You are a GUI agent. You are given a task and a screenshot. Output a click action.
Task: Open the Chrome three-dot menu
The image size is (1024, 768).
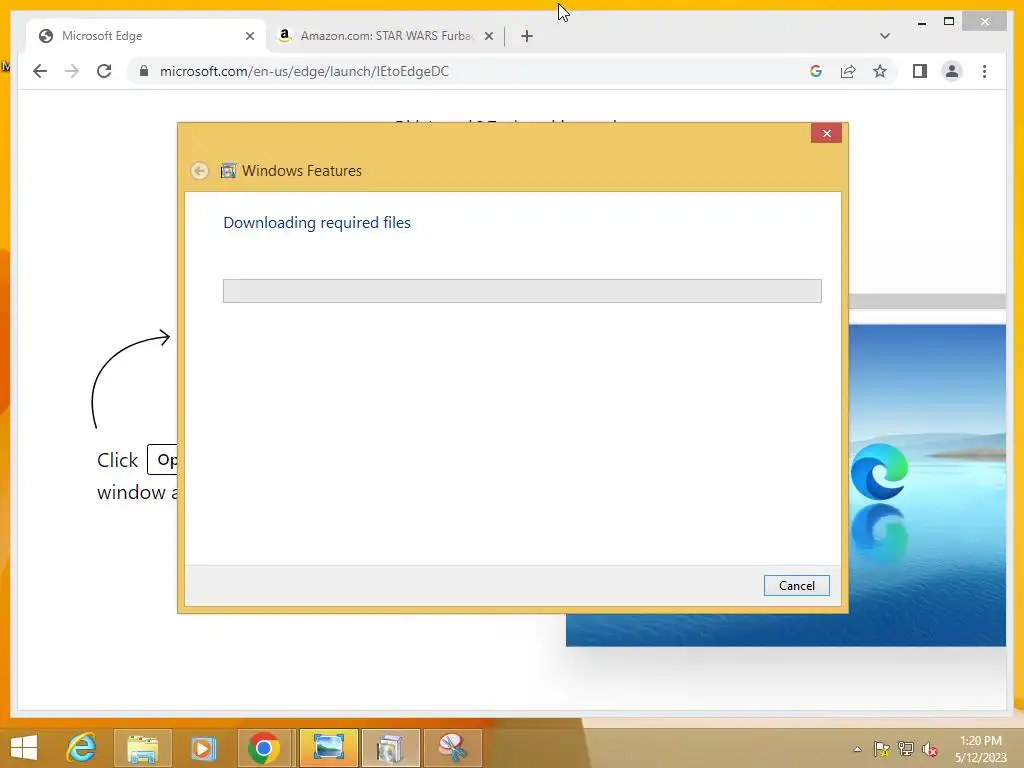click(x=984, y=71)
